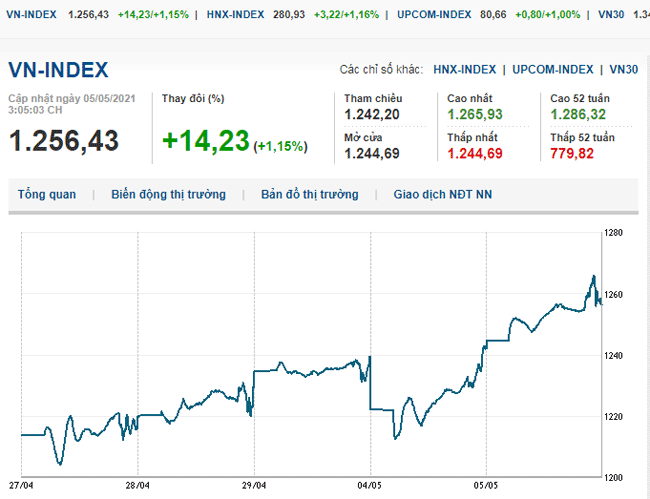Open HNX-INDEX link beside 'Các chỉ số khác'
Image resolution: width=650 pixels, height=499 pixels.
(464, 69)
